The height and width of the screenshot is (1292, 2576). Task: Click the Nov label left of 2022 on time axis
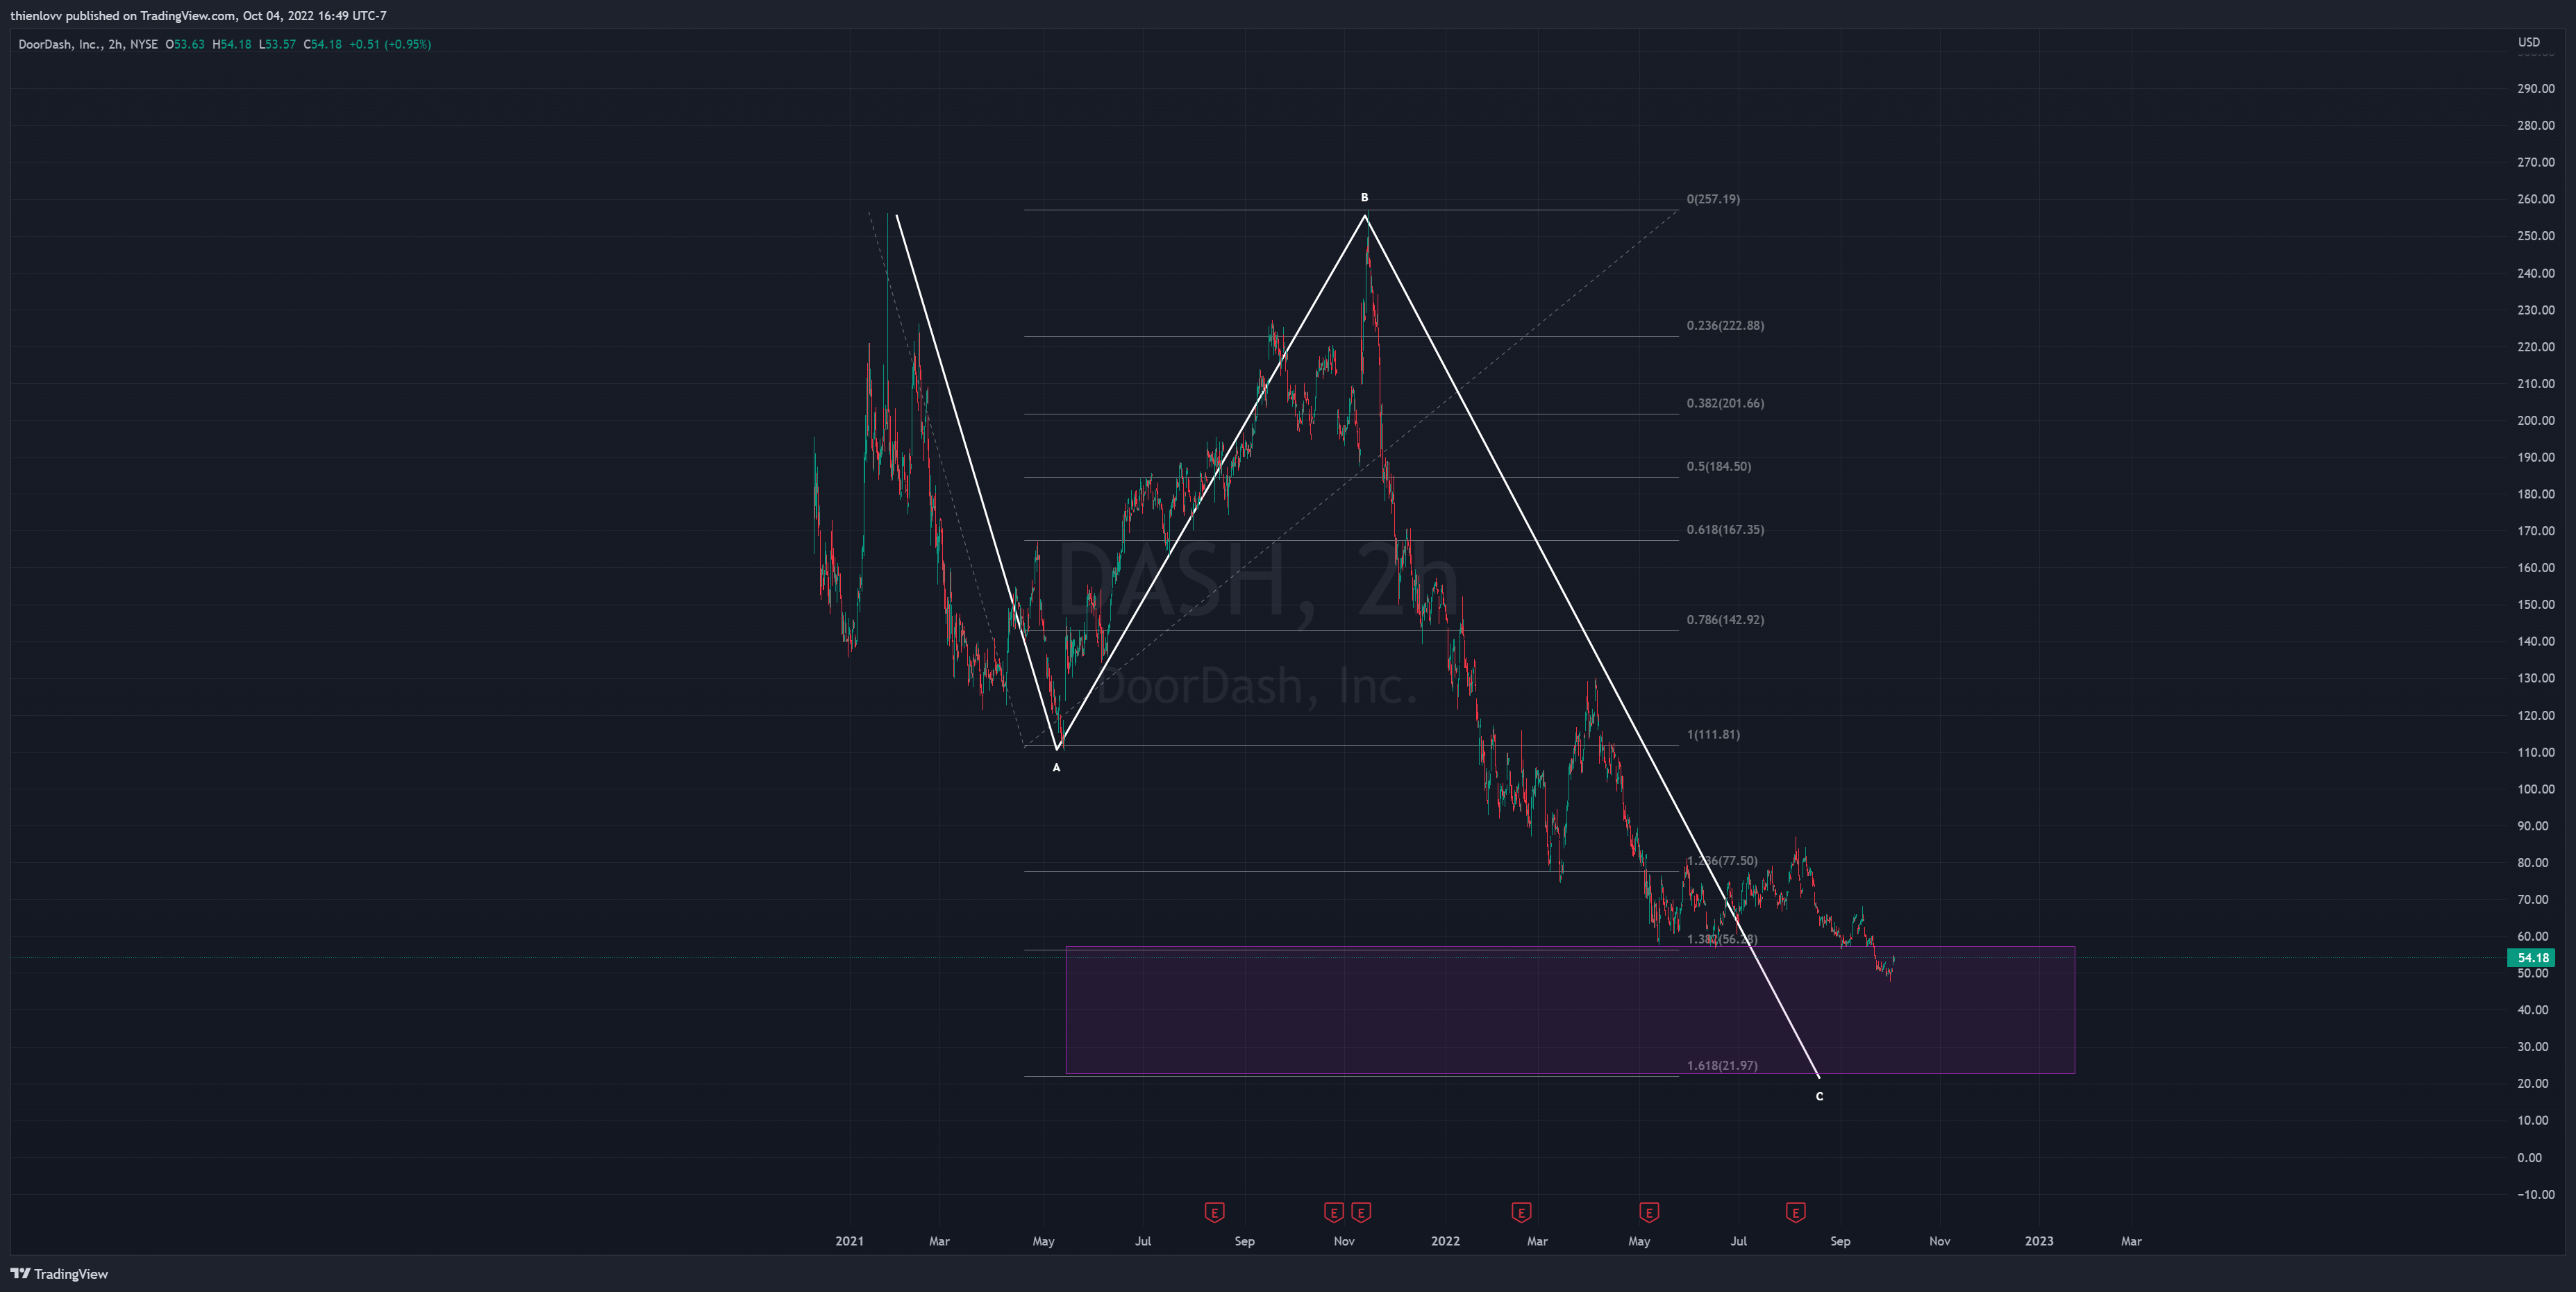click(x=1344, y=1241)
